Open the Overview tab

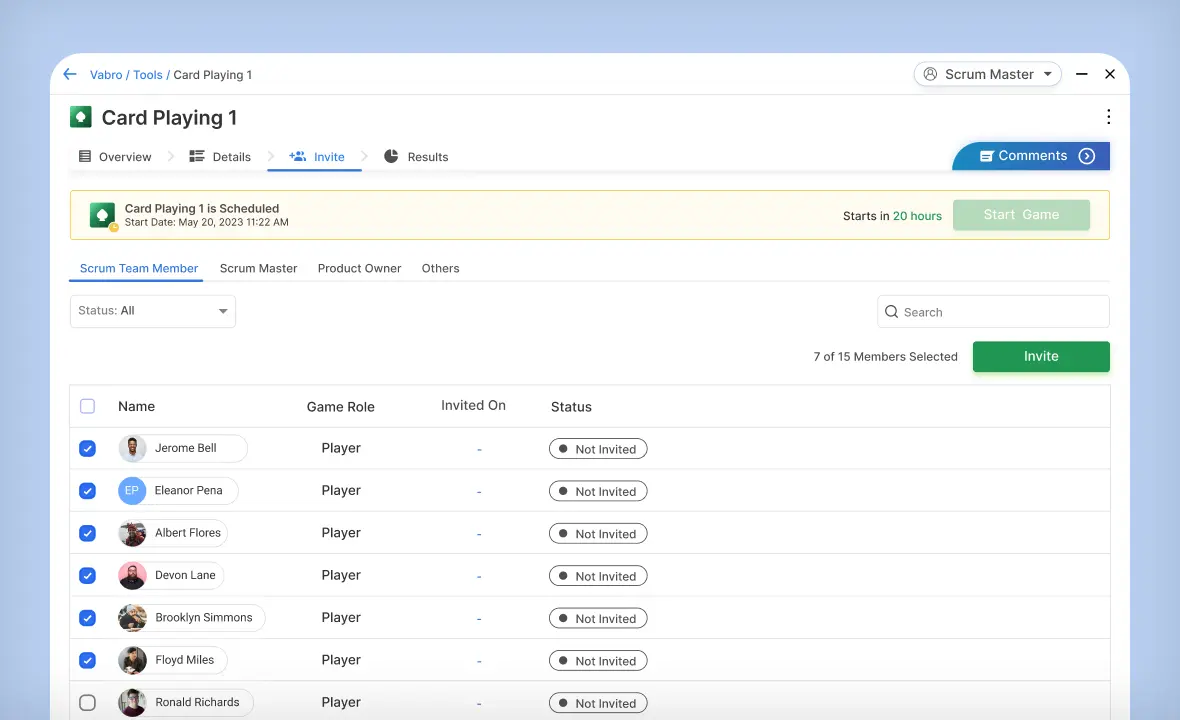[x=116, y=157]
